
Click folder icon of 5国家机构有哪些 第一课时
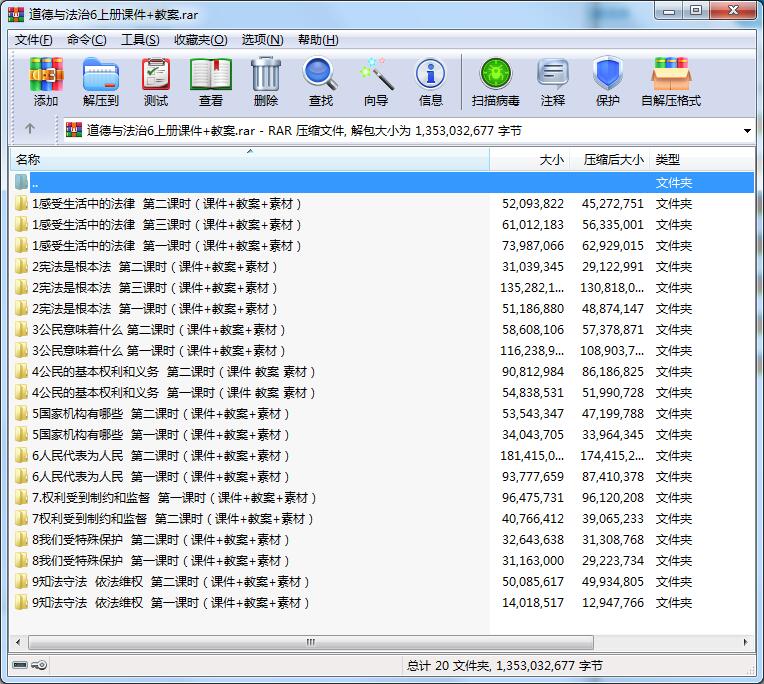21,435
